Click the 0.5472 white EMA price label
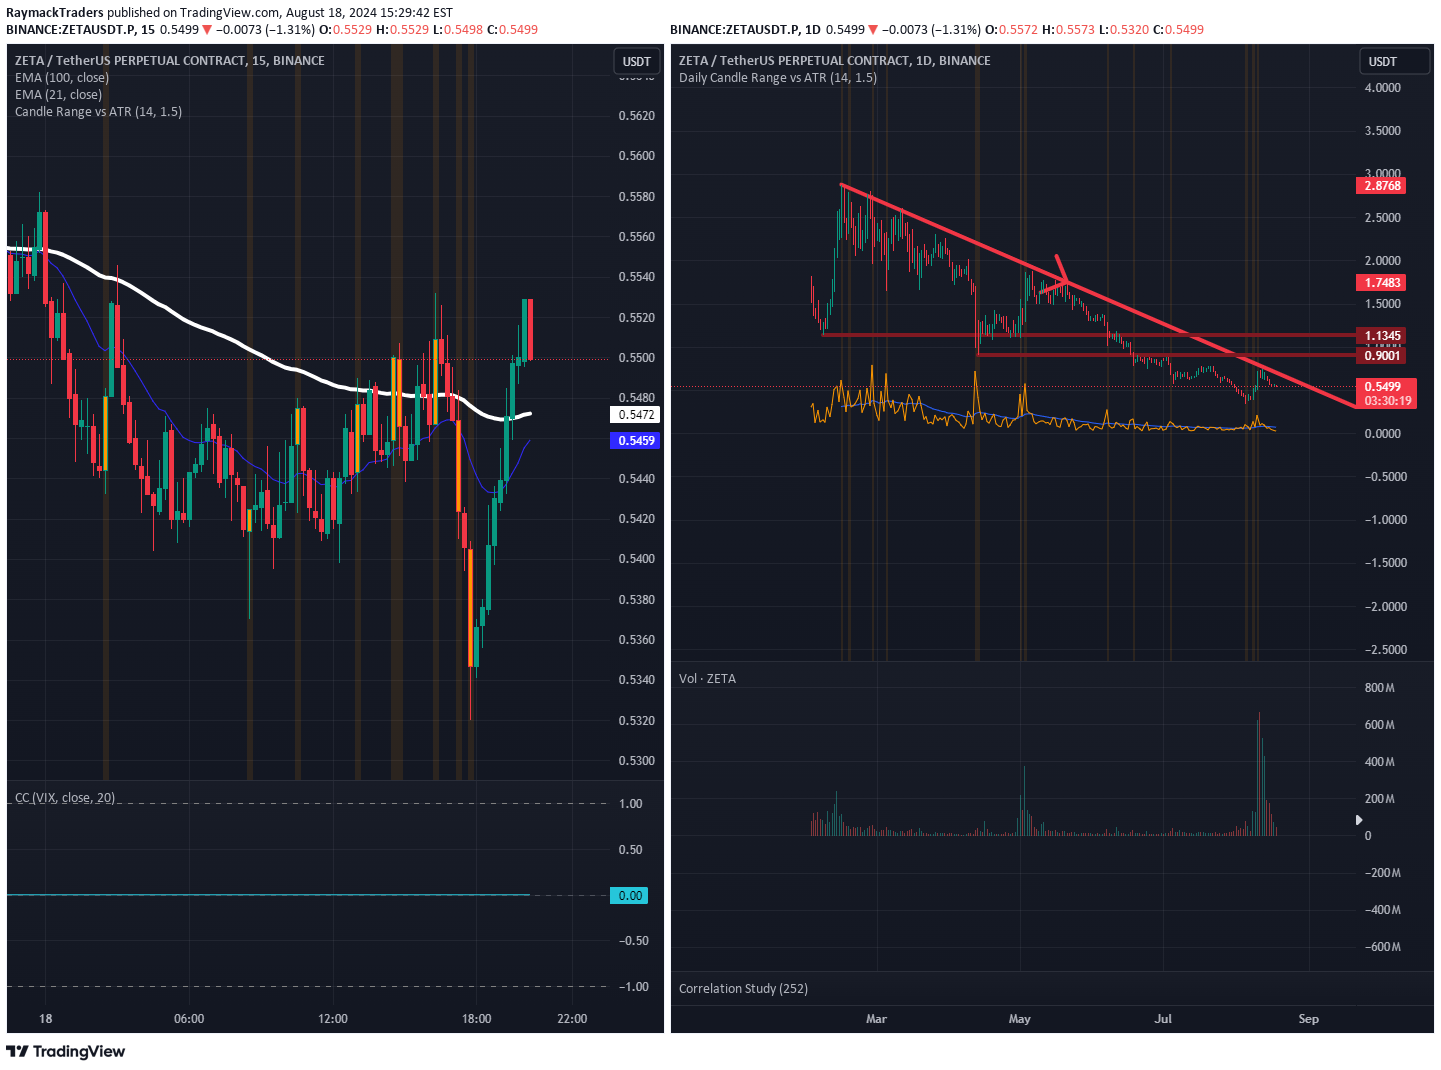The height and width of the screenshot is (1070, 1441). click(636, 415)
